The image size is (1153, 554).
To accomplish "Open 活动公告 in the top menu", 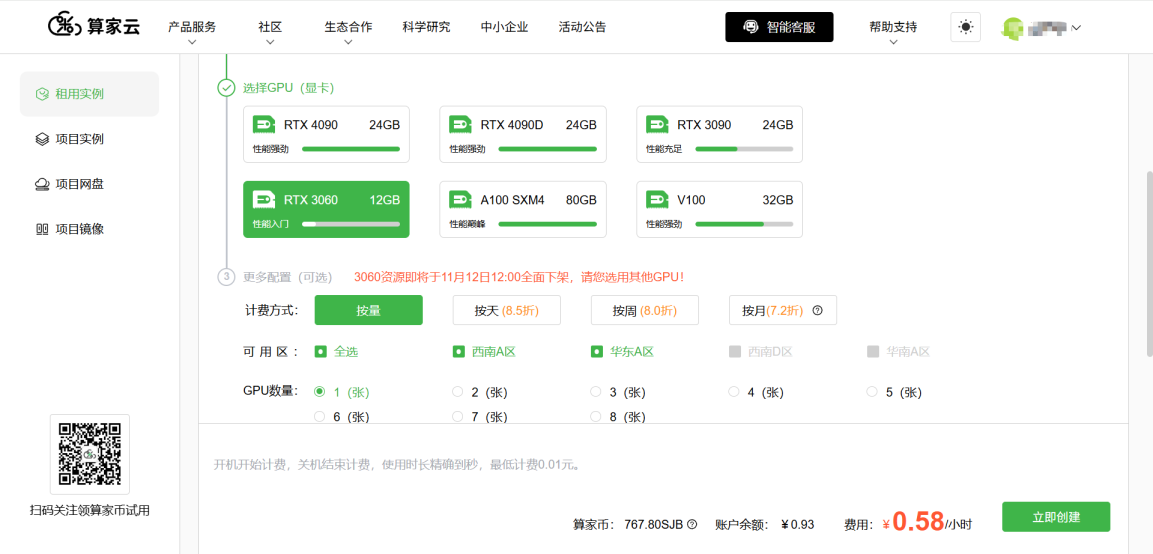I will click(582, 27).
